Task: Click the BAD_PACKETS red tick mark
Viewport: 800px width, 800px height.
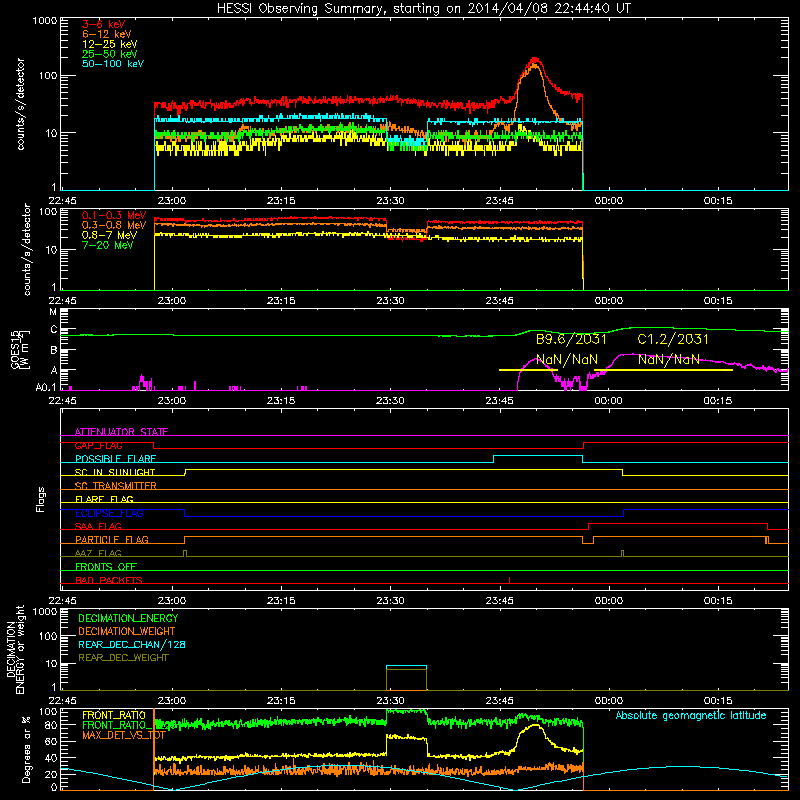Action: point(509,580)
